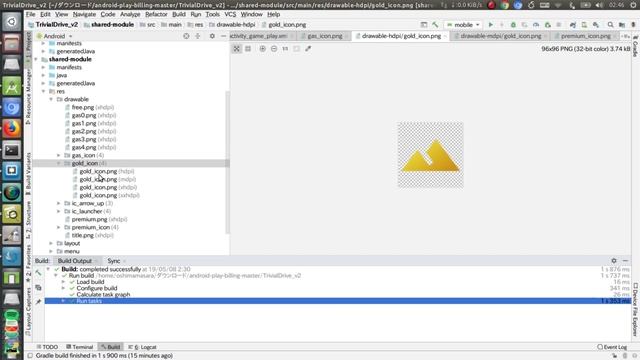
Task: Expand the layout folder node
Action: (x=51, y=243)
